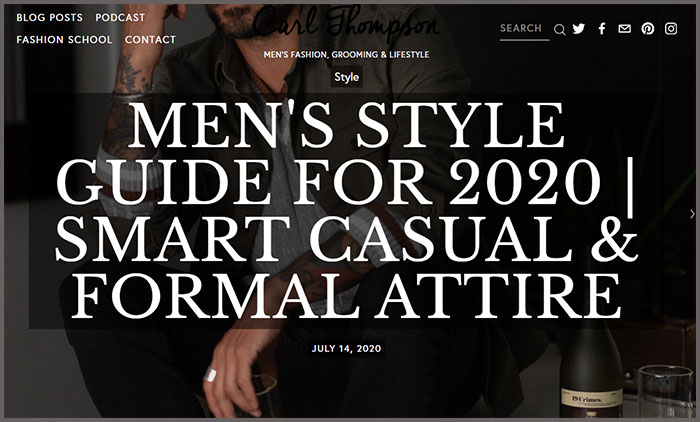Click the search magnifier icon
Image resolution: width=700 pixels, height=422 pixels.
pos(559,29)
